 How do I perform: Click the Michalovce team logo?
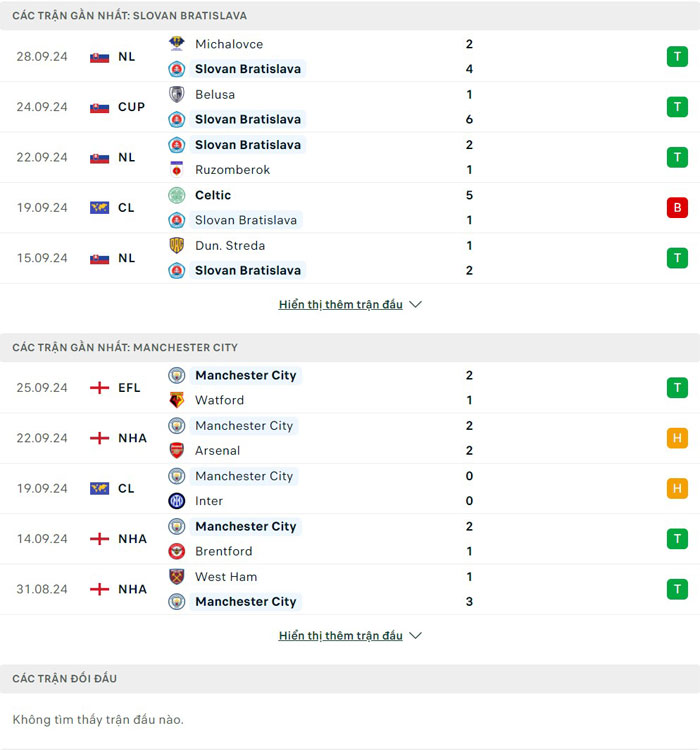177,44
